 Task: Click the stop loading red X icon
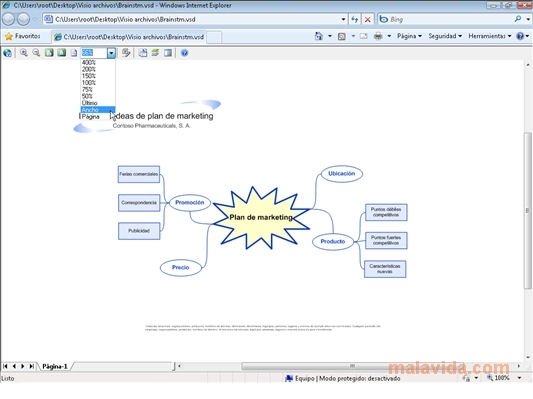(x=367, y=19)
